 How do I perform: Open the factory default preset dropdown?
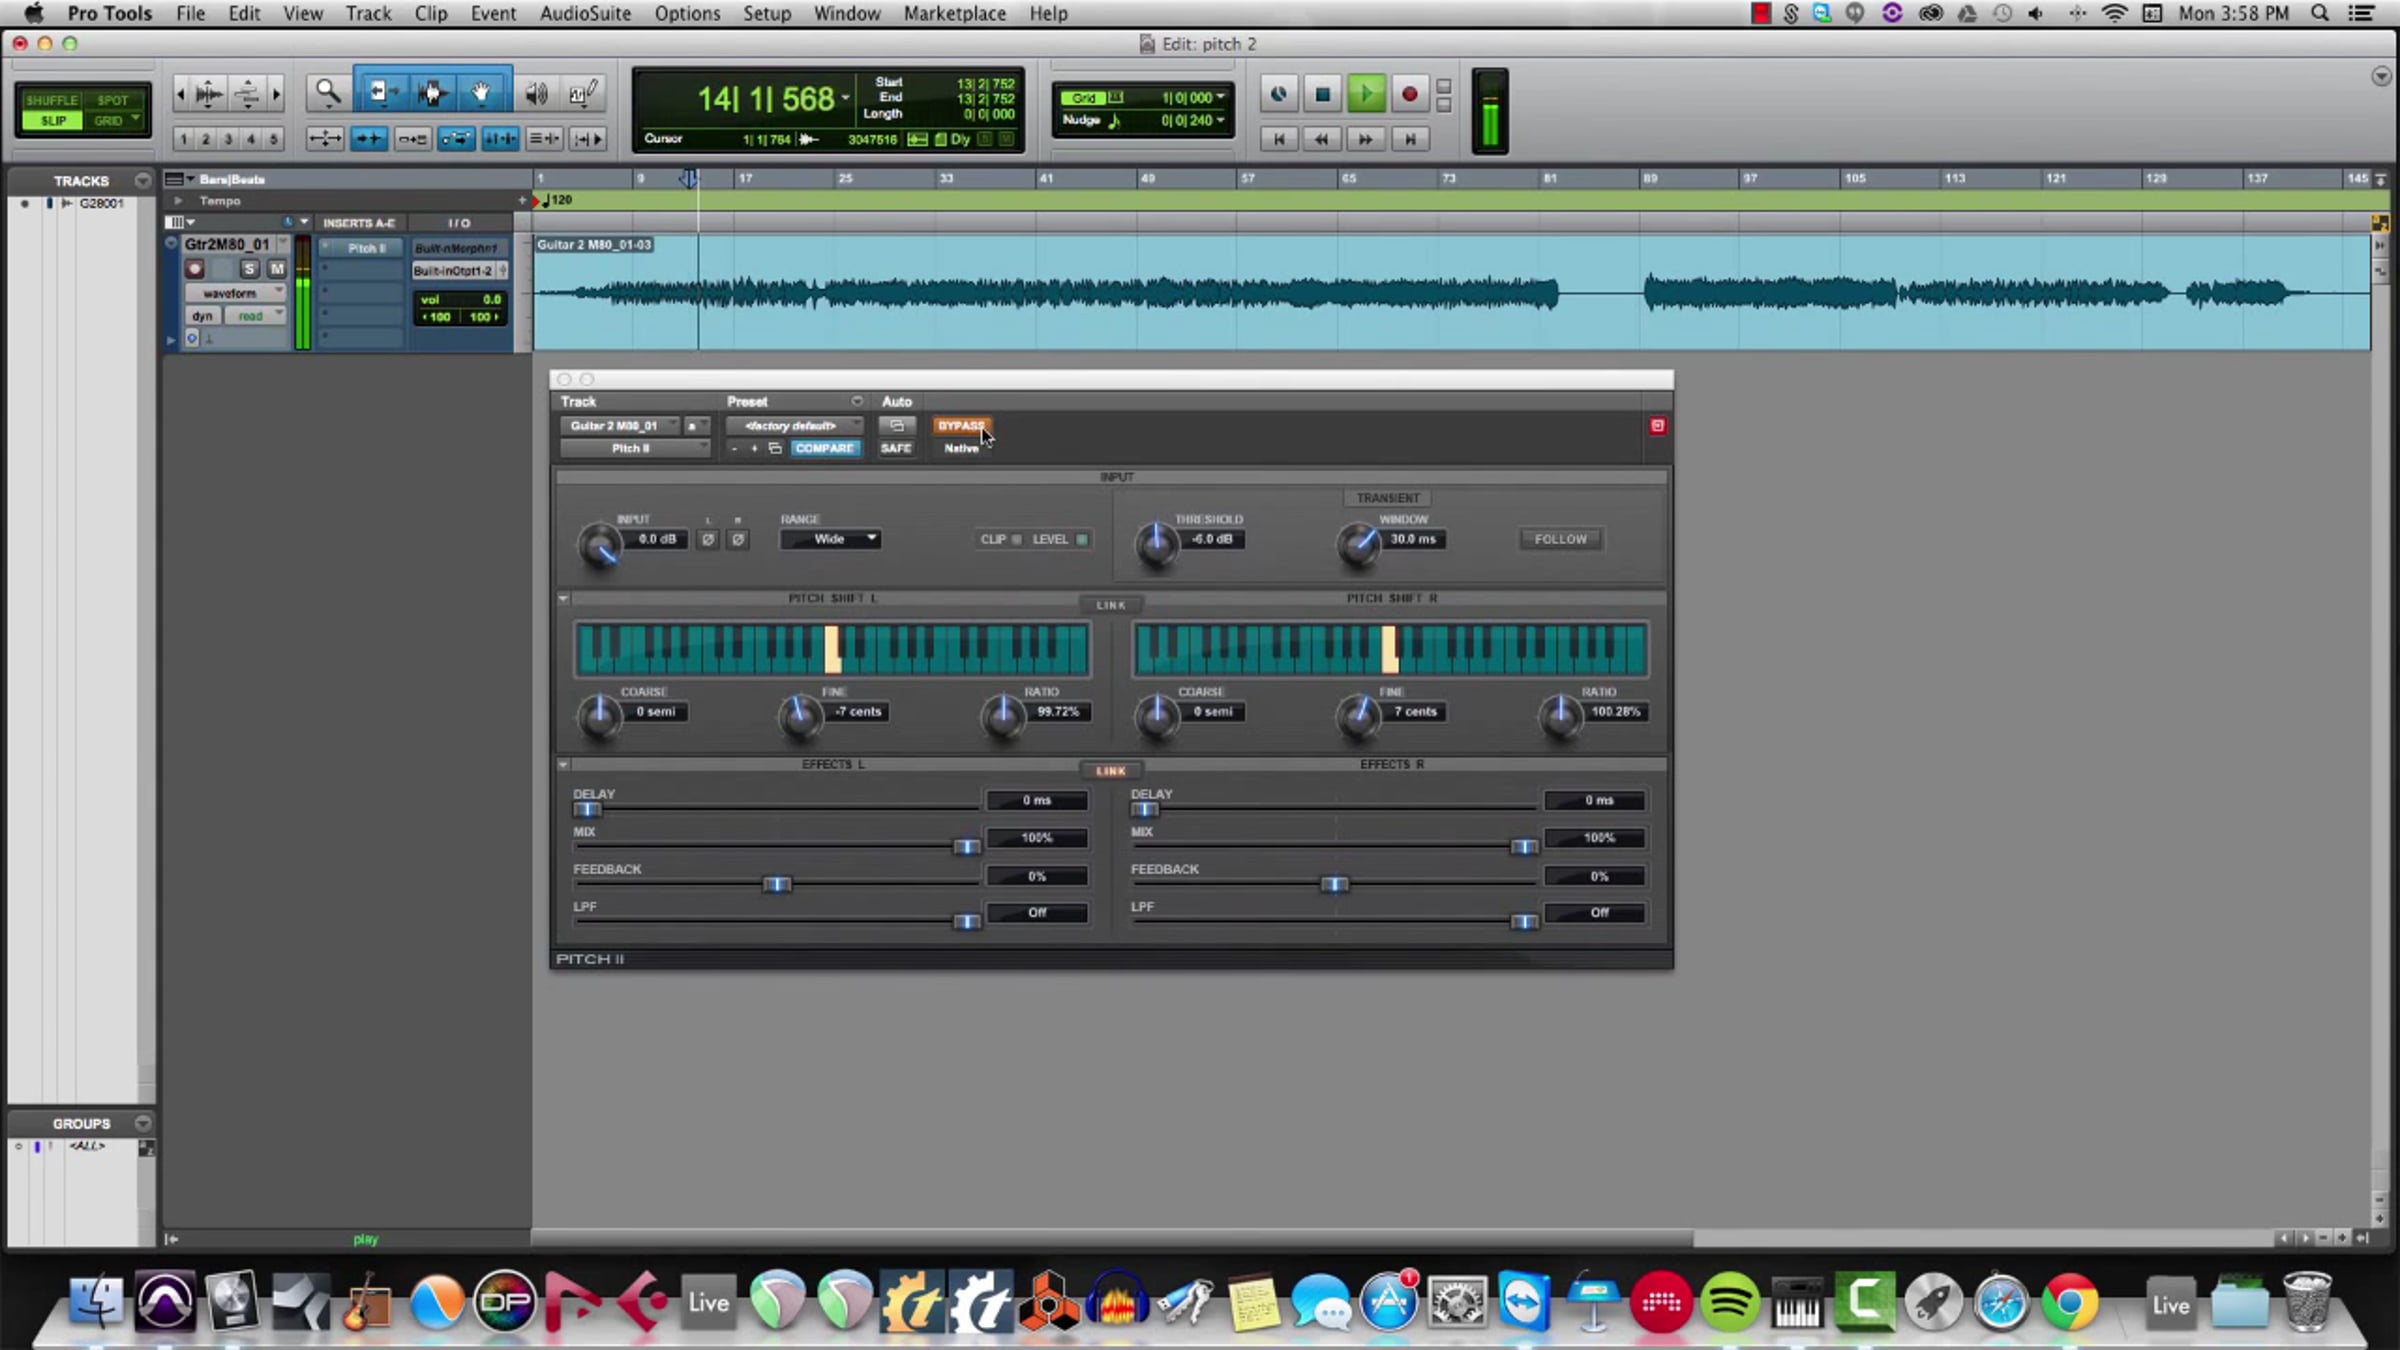(793, 426)
